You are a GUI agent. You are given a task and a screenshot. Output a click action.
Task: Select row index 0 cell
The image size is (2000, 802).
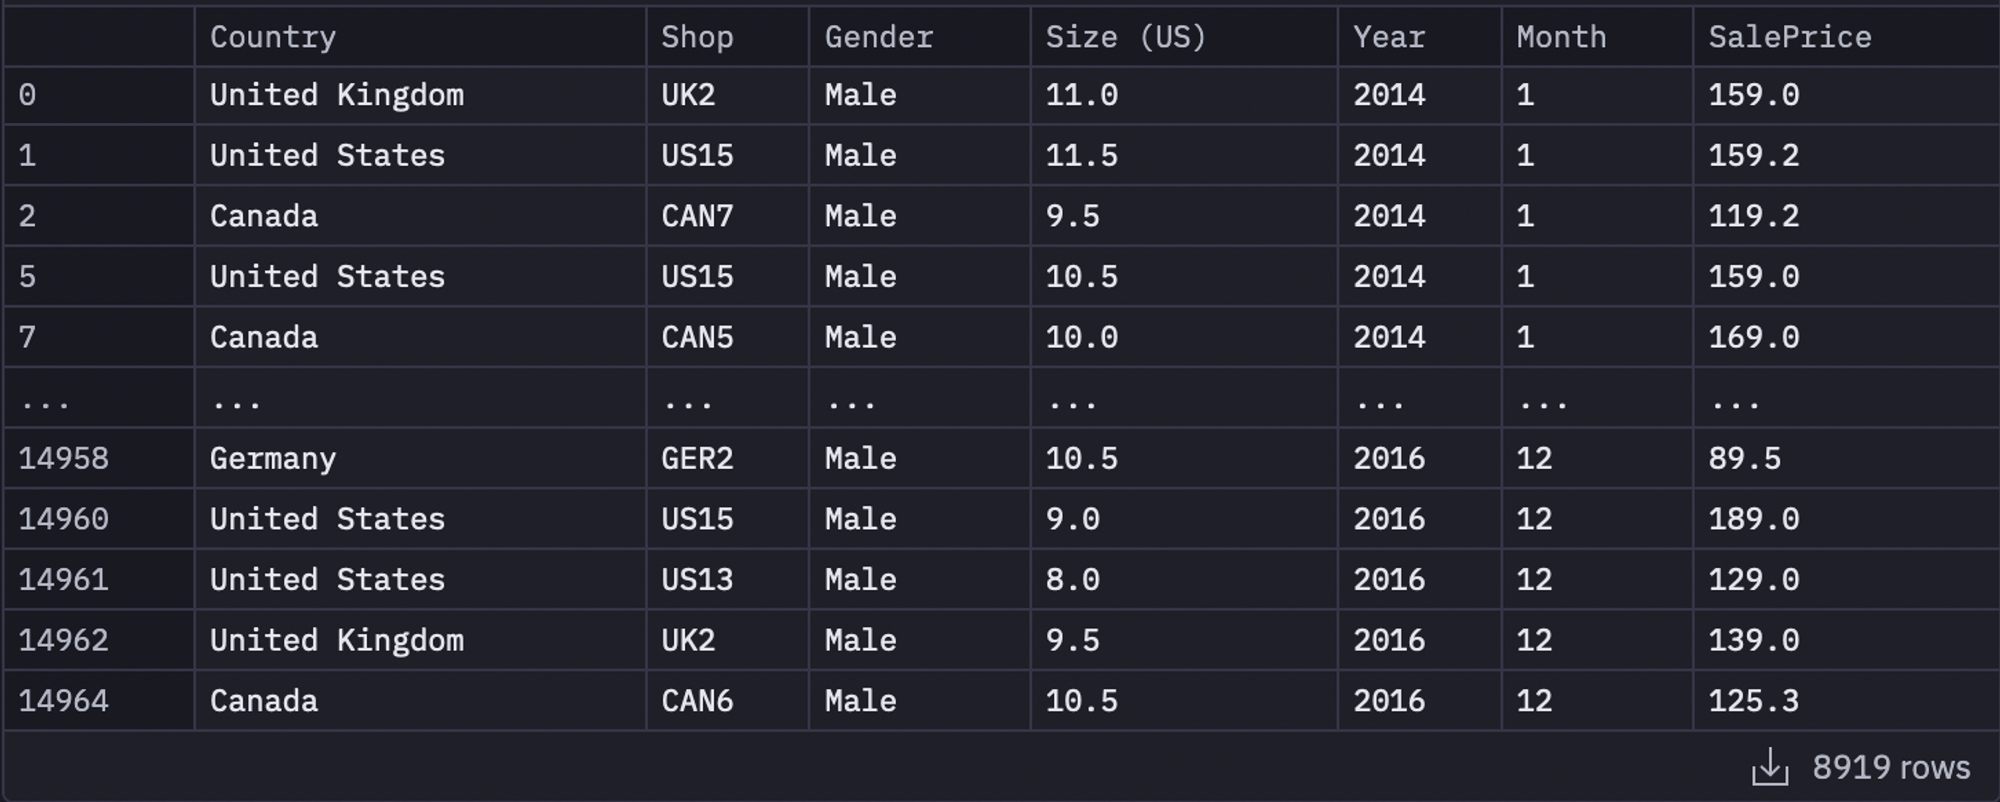tap(28, 95)
